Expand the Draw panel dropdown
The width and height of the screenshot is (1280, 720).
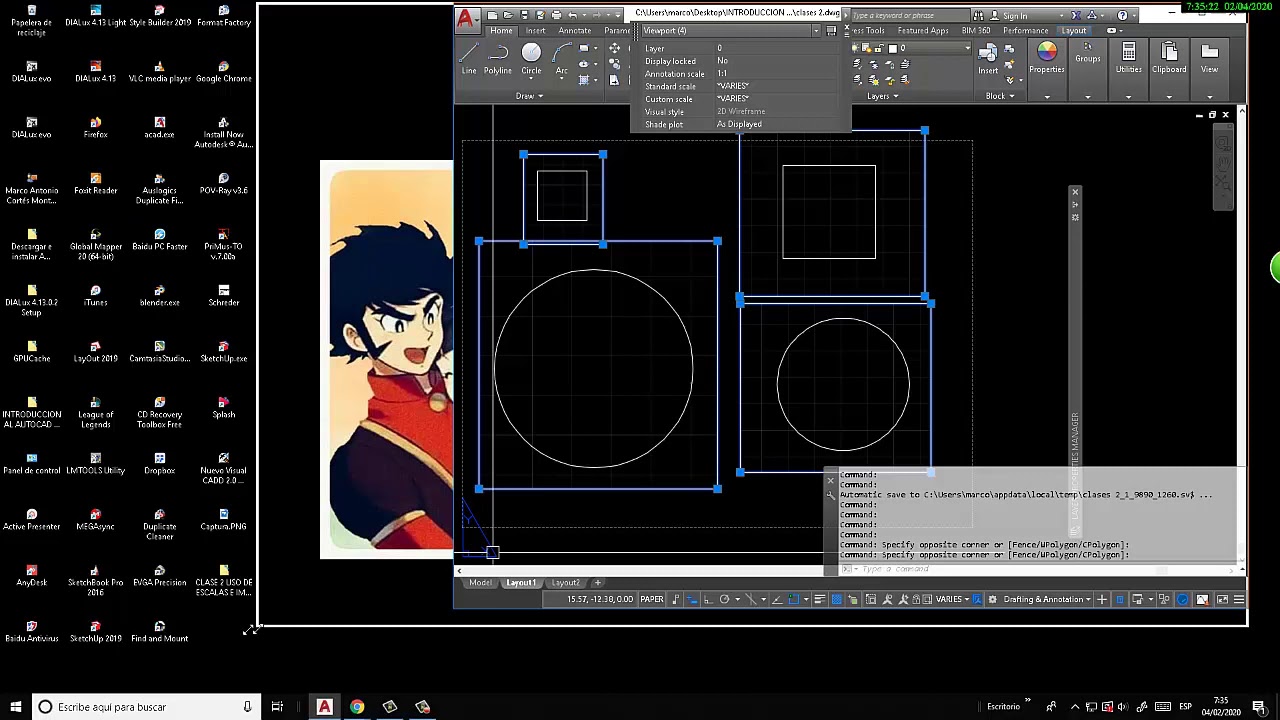click(529, 96)
